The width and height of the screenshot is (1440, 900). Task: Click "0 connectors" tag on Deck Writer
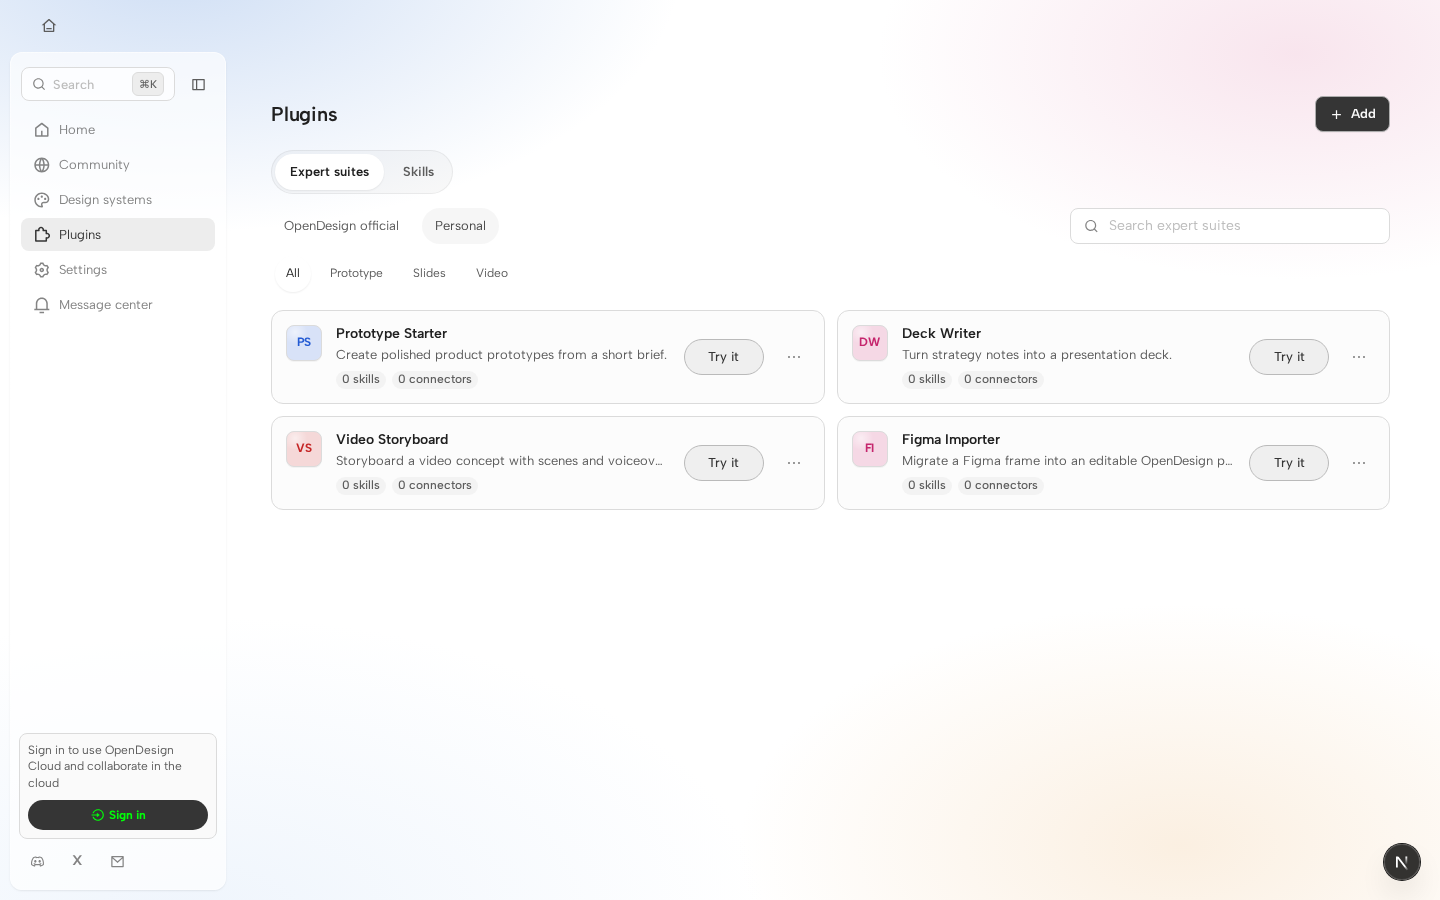pos(1001,380)
